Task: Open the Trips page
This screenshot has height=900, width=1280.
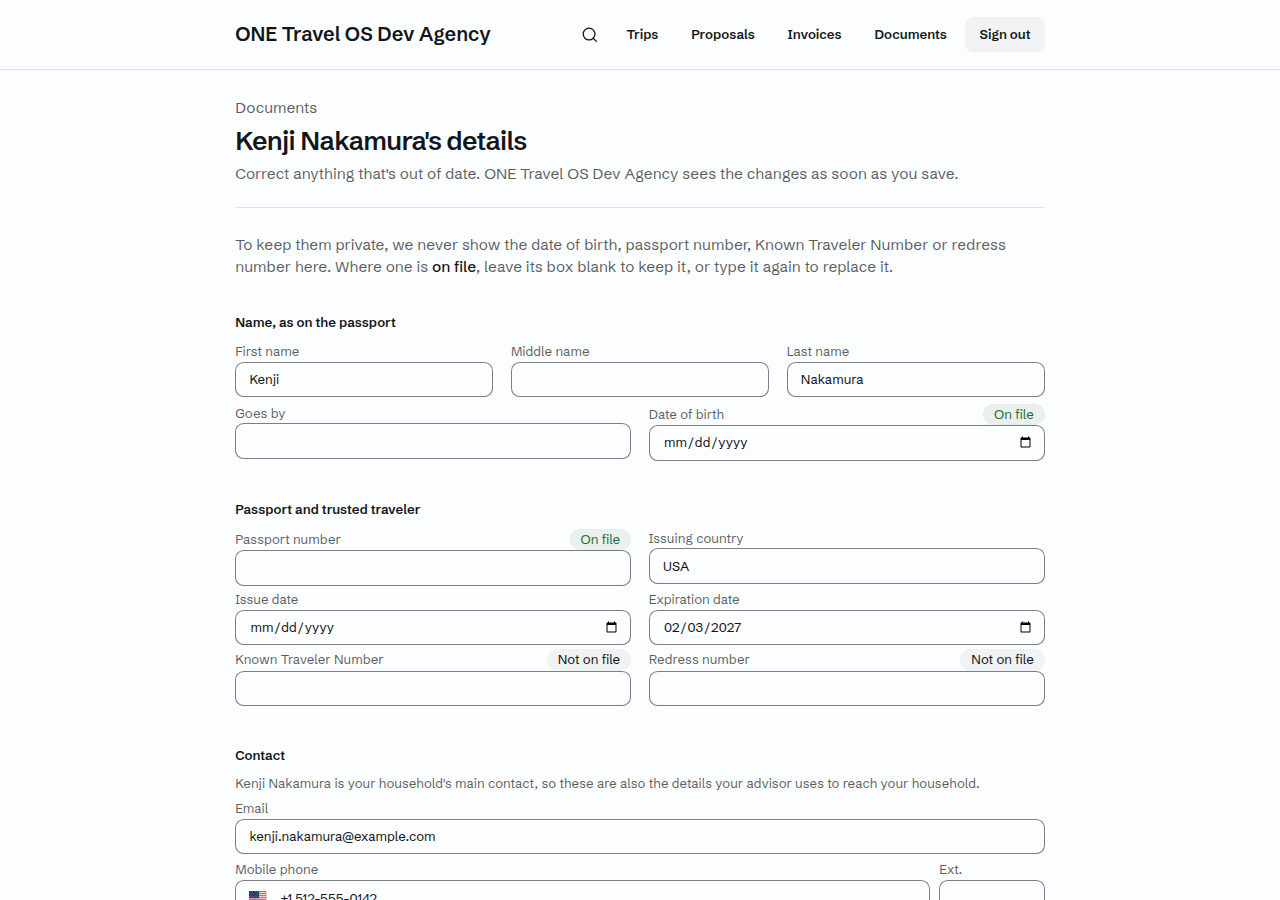Action: (642, 35)
